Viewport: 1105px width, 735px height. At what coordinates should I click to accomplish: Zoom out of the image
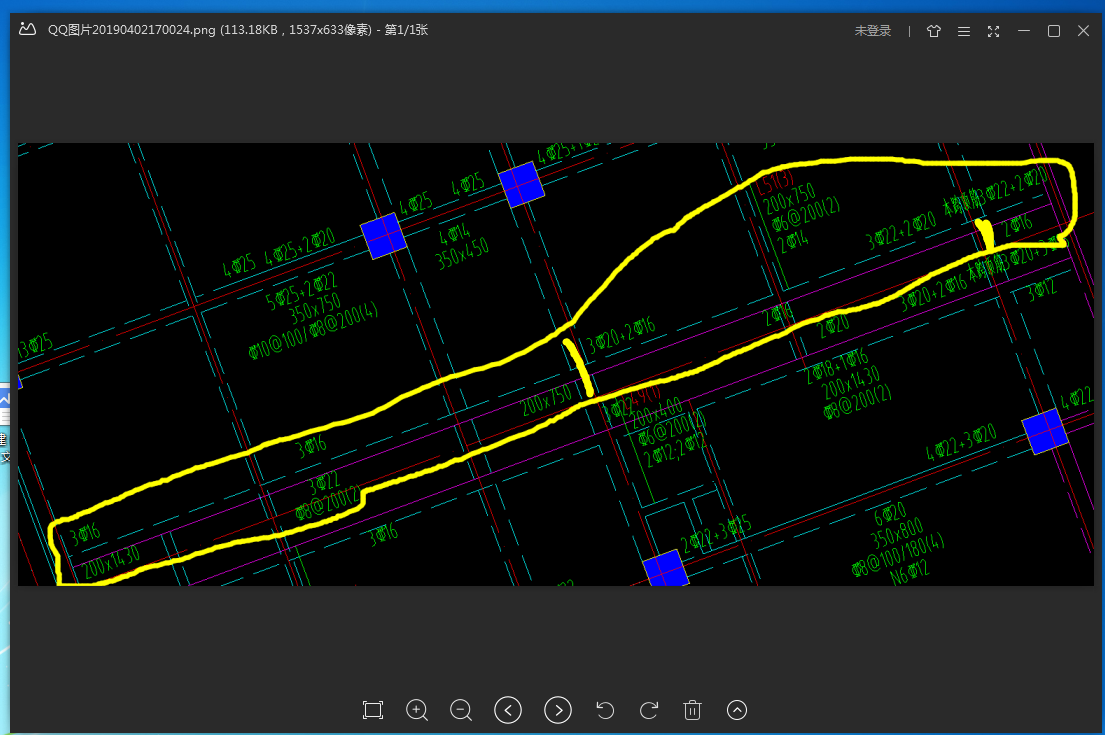[461, 710]
